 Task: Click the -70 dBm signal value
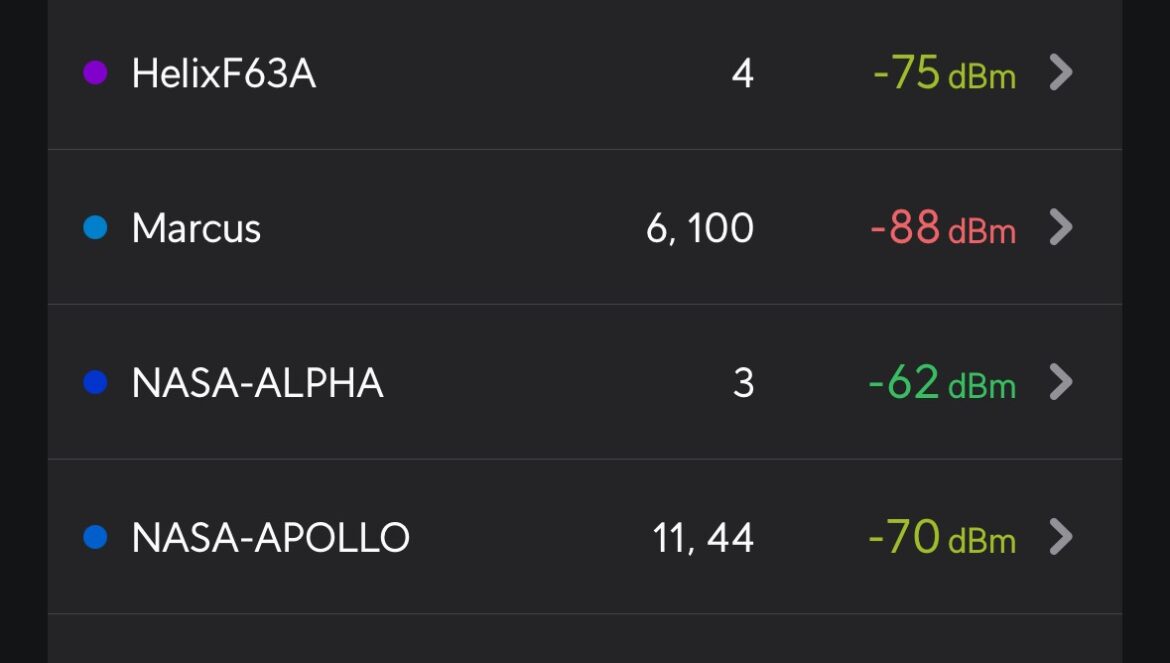point(942,538)
